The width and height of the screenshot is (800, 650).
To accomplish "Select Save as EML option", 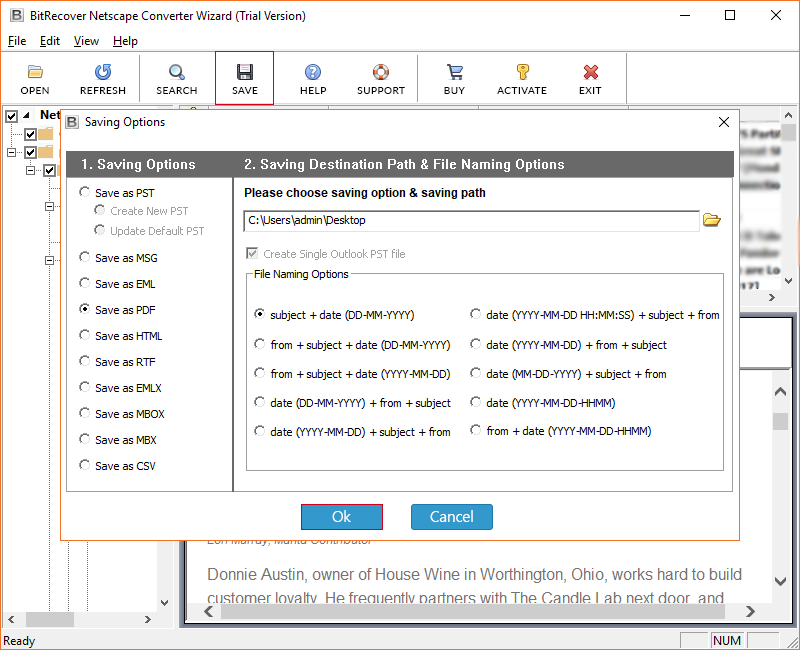I will click(117, 284).
